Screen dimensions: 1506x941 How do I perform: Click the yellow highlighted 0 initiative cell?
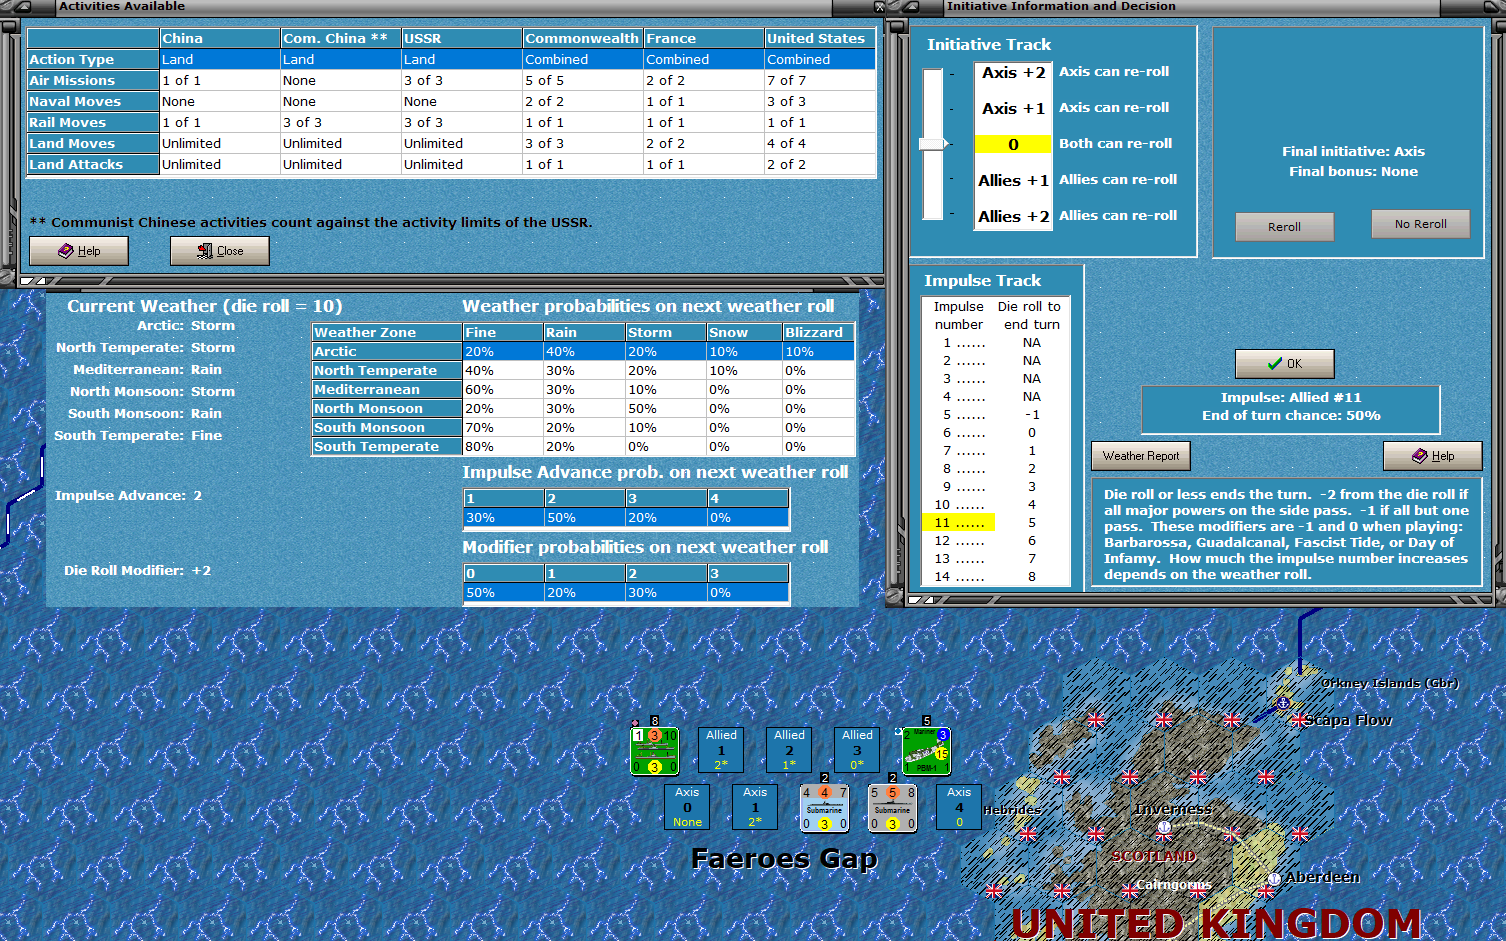[1013, 144]
